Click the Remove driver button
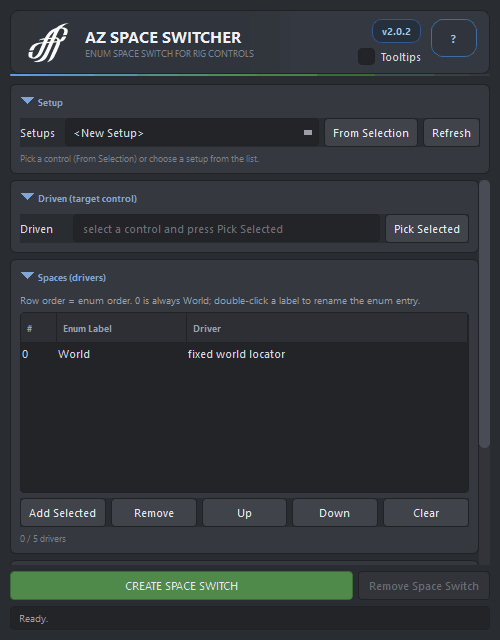Viewport: 500px width, 640px height. (154, 513)
